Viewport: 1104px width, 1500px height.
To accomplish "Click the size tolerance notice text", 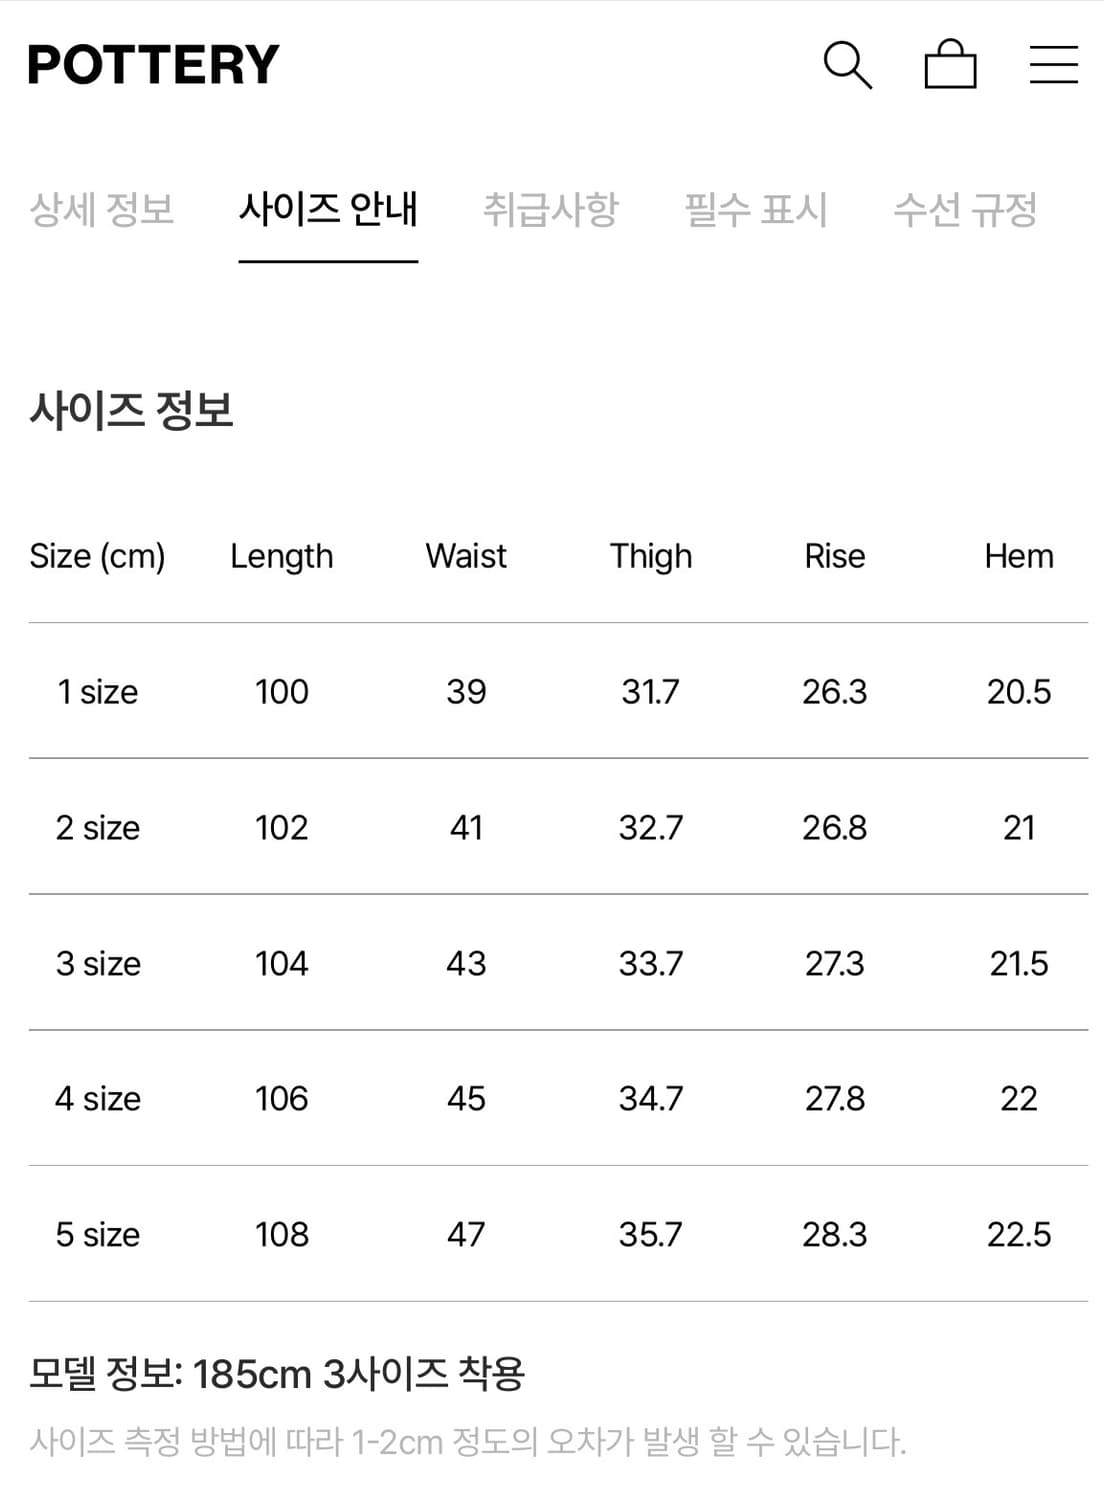I will [x=466, y=1442].
